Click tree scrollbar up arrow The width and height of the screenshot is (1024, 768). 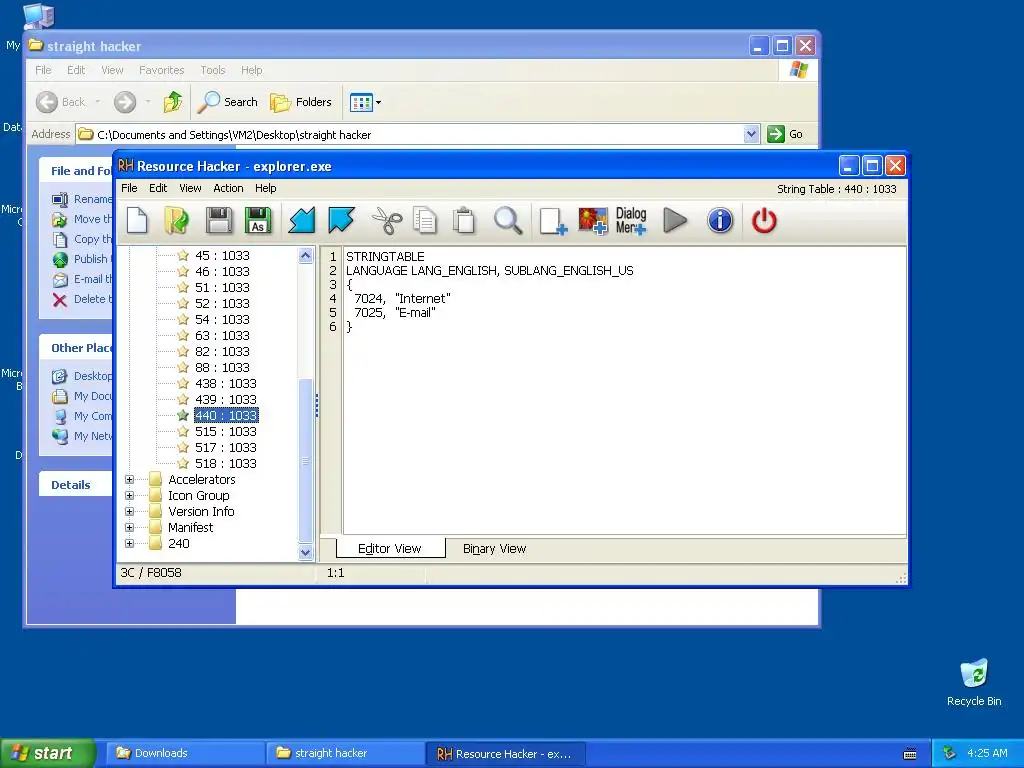click(x=305, y=255)
